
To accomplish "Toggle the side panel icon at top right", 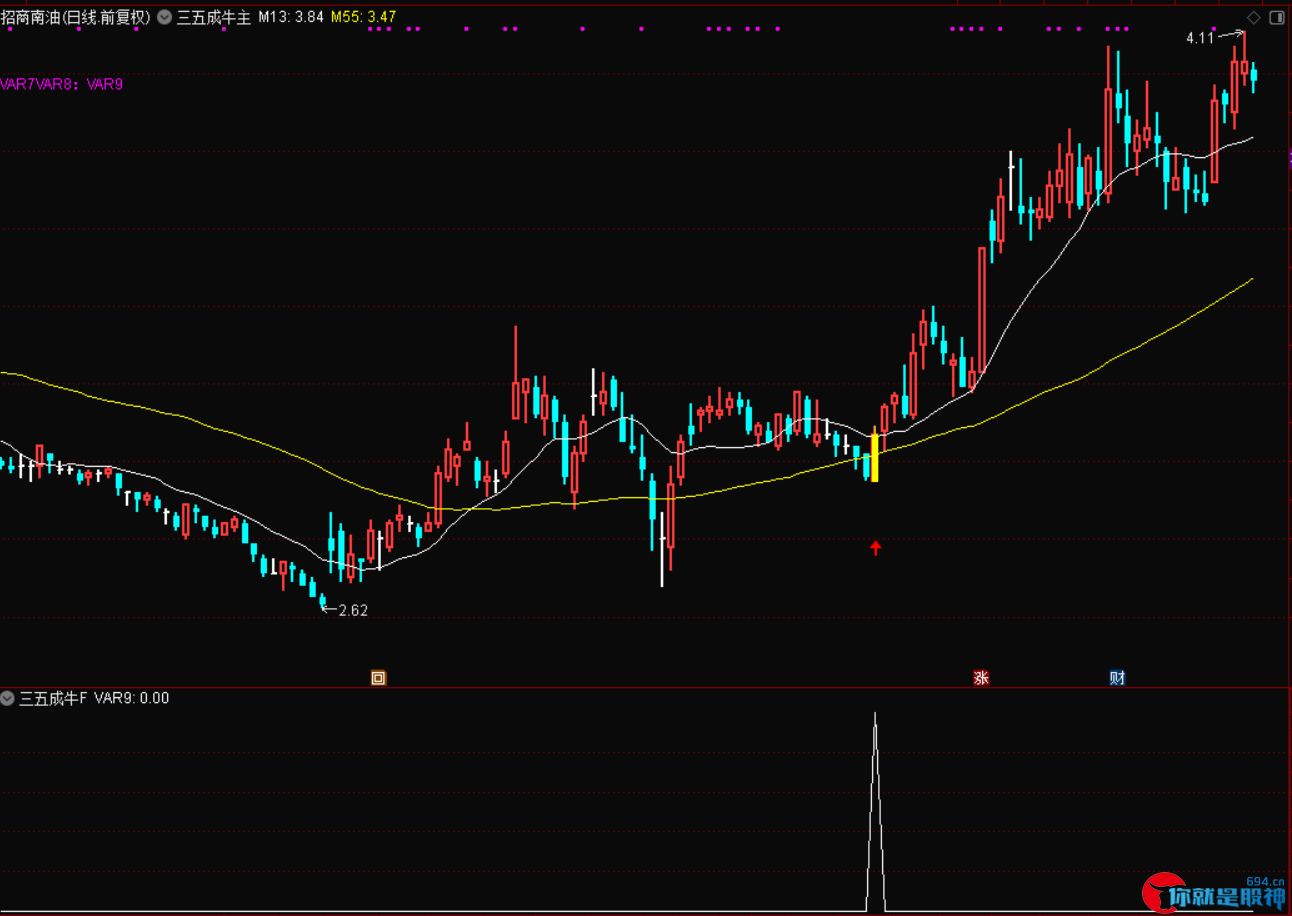I will pyautogui.click(x=1276, y=17).
